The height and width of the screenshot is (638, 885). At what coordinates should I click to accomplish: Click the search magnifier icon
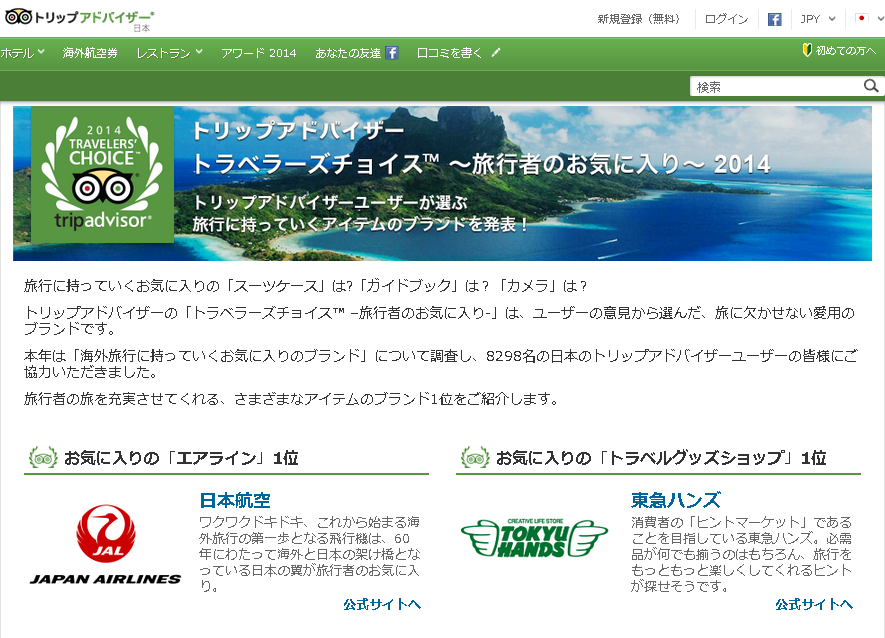tap(871, 87)
